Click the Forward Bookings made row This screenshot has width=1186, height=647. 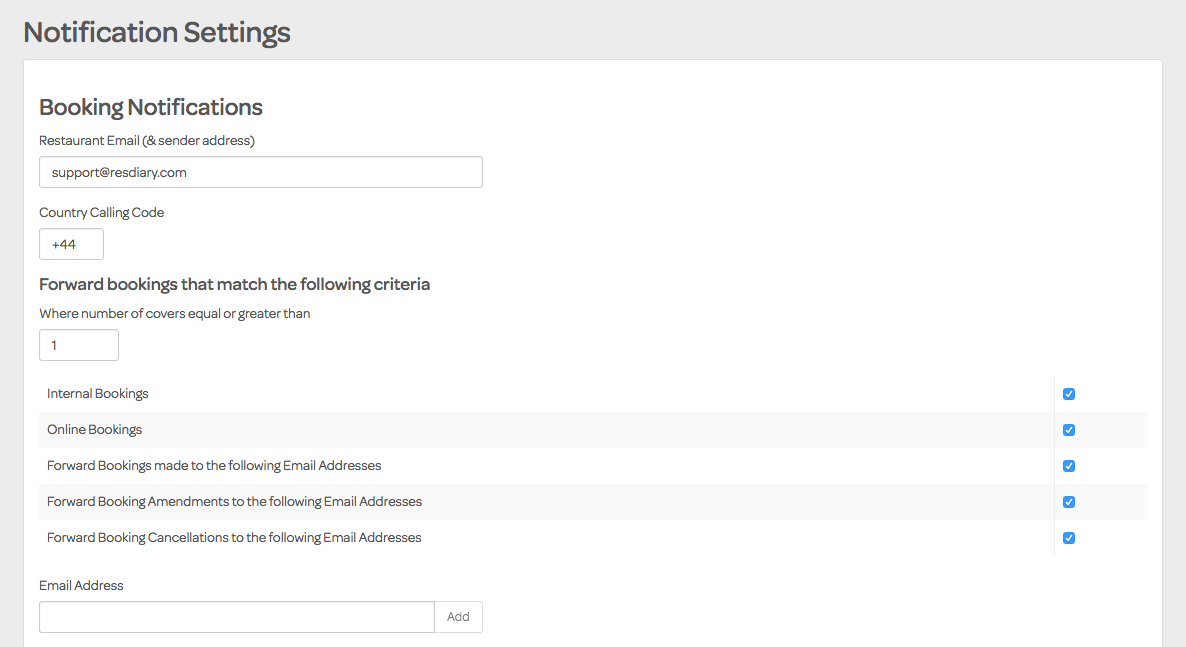click(x=214, y=465)
